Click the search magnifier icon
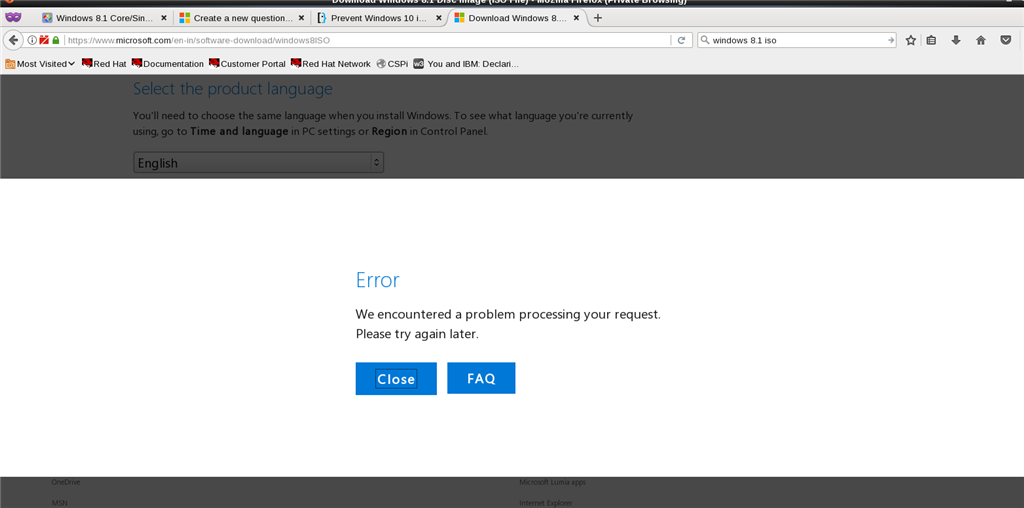This screenshot has width=1024, height=508. 705,40
